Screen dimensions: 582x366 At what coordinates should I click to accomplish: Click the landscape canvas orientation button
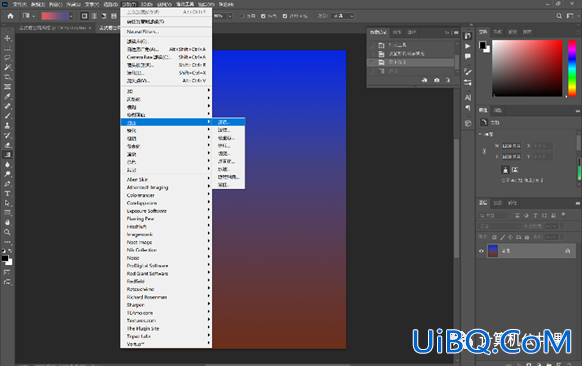coord(515,170)
